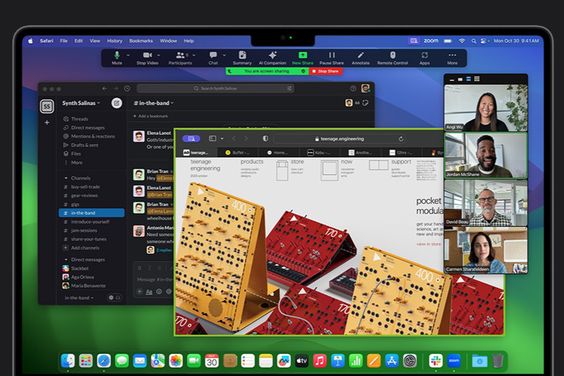Click the Slack back arrow

(x=104, y=89)
